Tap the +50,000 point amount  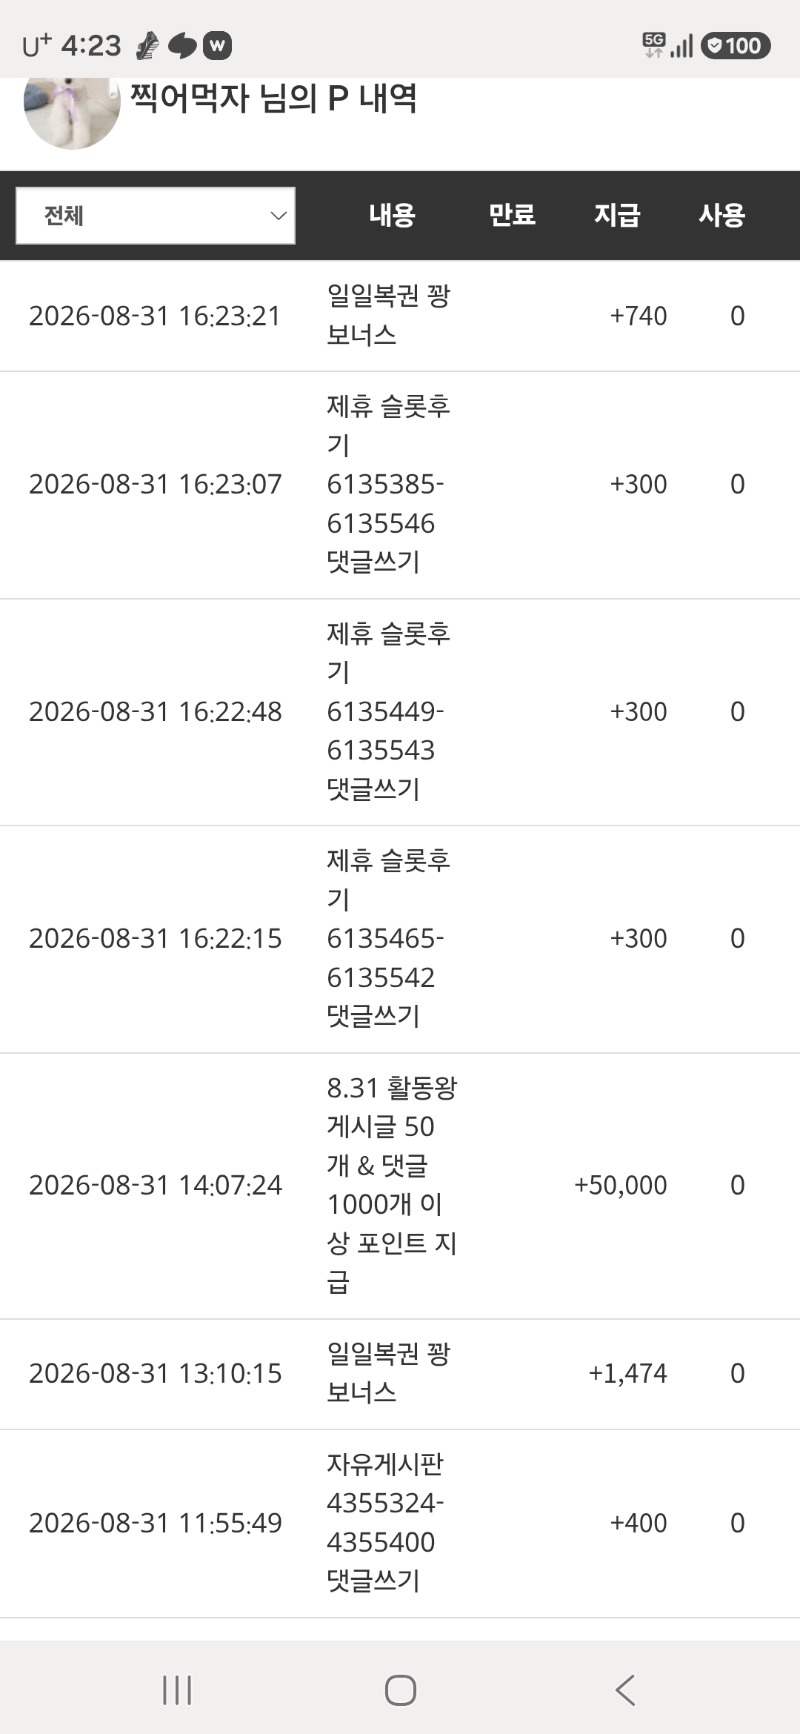(620, 1185)
